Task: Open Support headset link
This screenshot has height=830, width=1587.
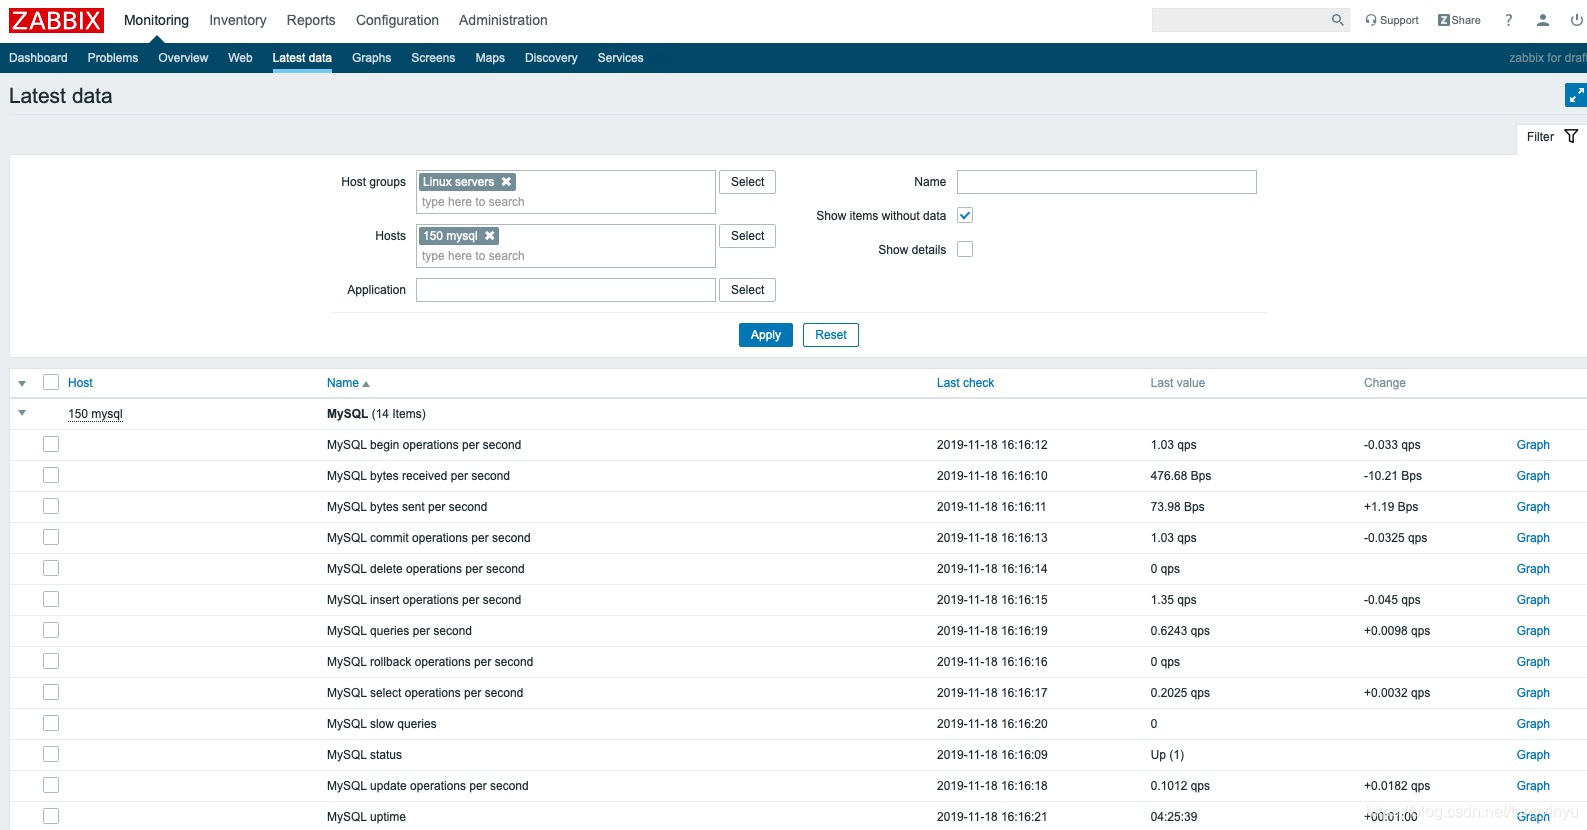Action: (x=1392, y=20)
